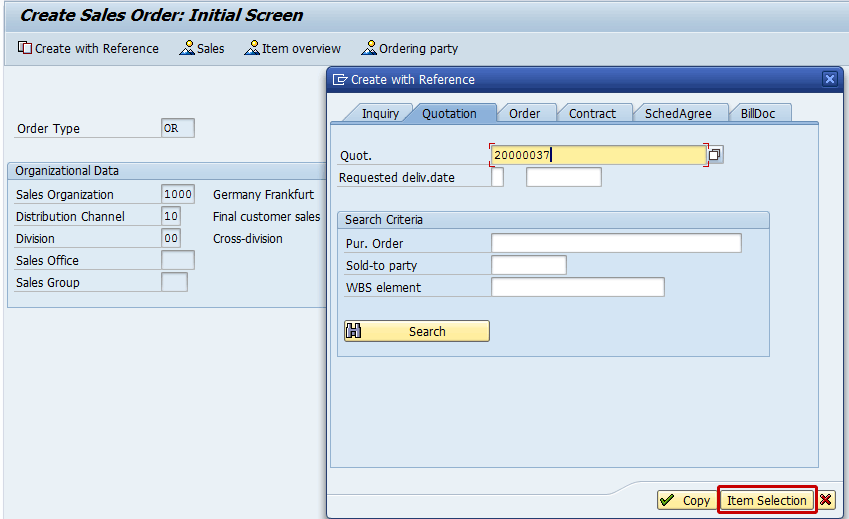The height and width of the screenshot is (519, 849).
Task: Open the Item overview toolbar button
Action: (x=293, y=49)
